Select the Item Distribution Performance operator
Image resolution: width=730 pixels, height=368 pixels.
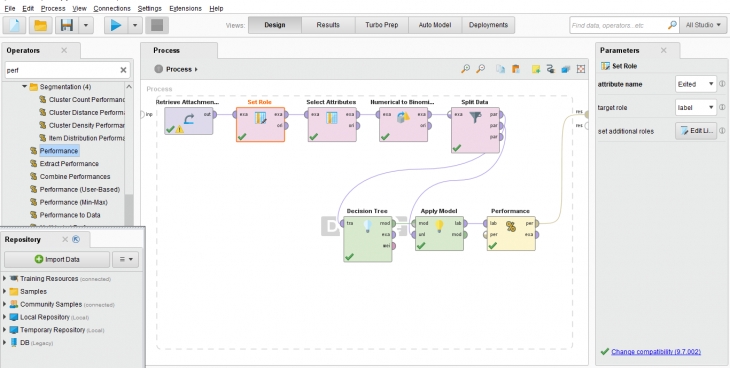[x=82, y=138]
